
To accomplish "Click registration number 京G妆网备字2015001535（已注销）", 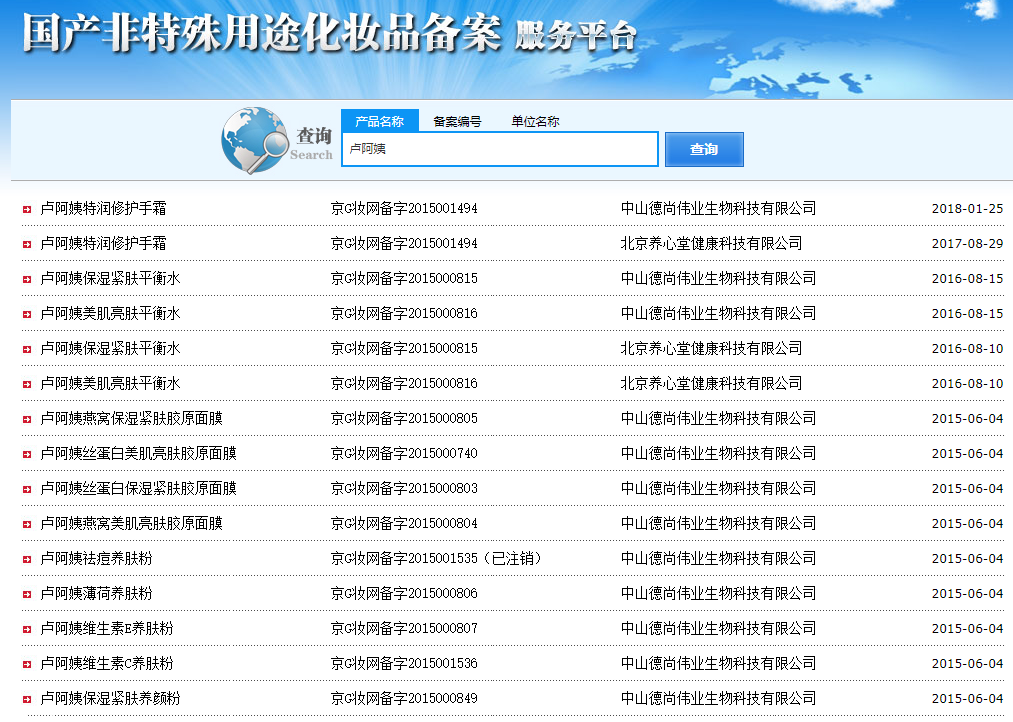I will click(x=430, y=558).
